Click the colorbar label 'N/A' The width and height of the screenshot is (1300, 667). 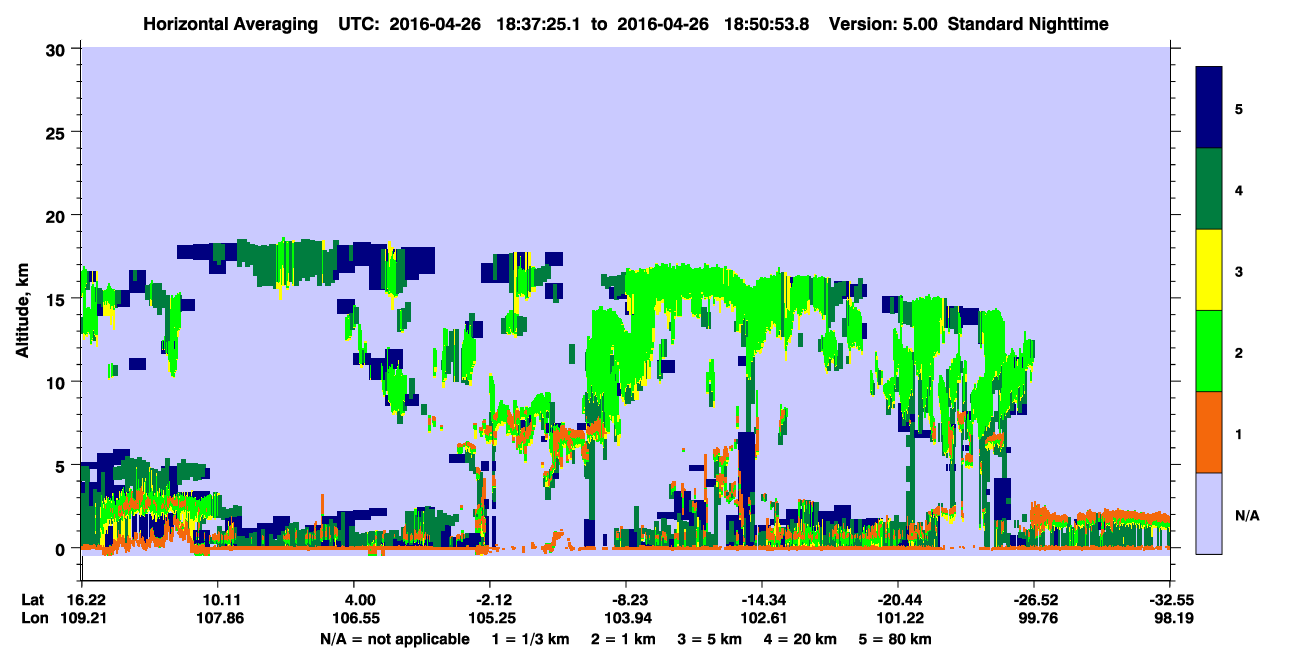[1246, 515]
